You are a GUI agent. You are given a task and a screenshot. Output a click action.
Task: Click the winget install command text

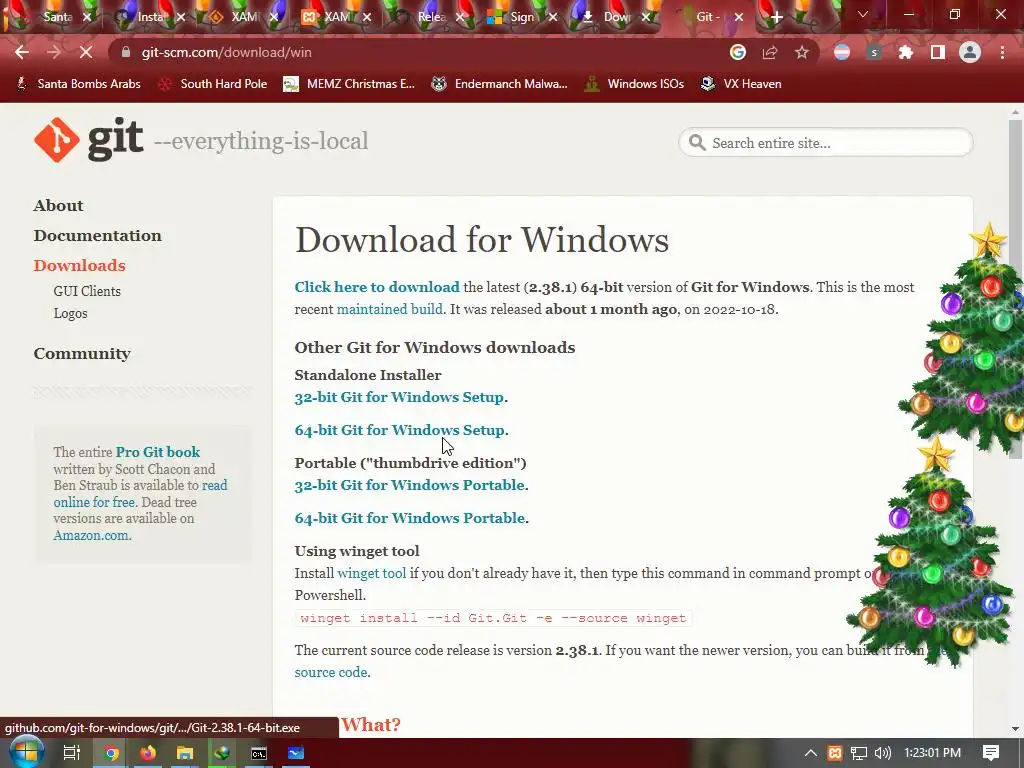(493, 618)
